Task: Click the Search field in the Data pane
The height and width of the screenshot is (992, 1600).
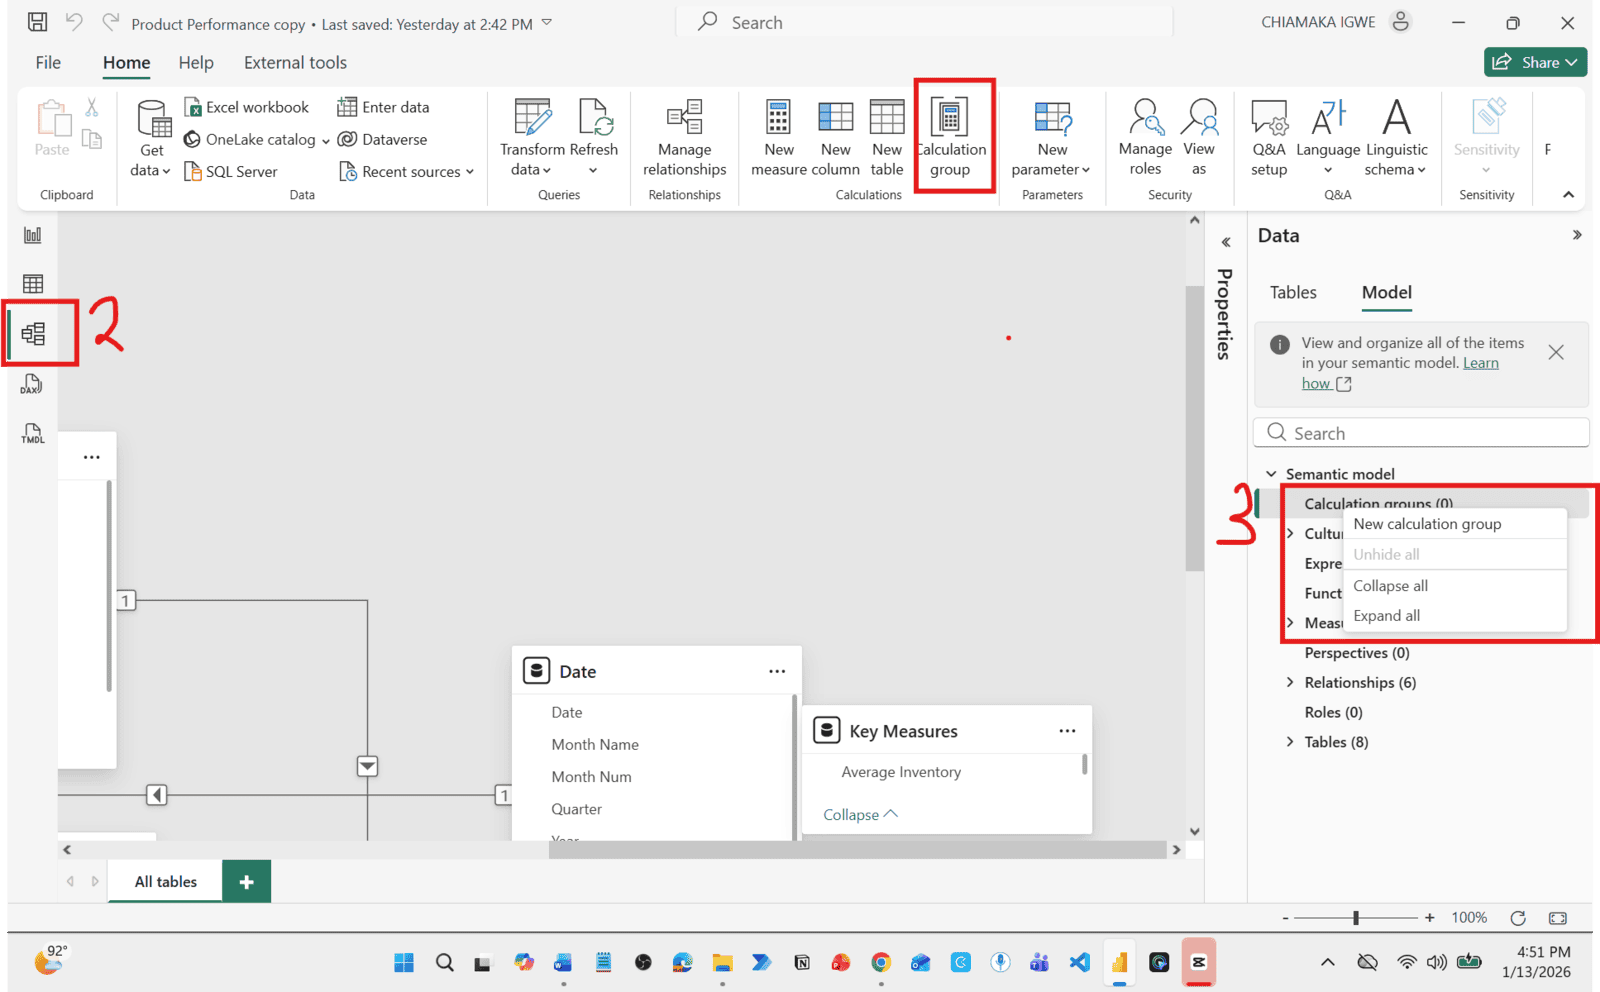Action: 1420,432
